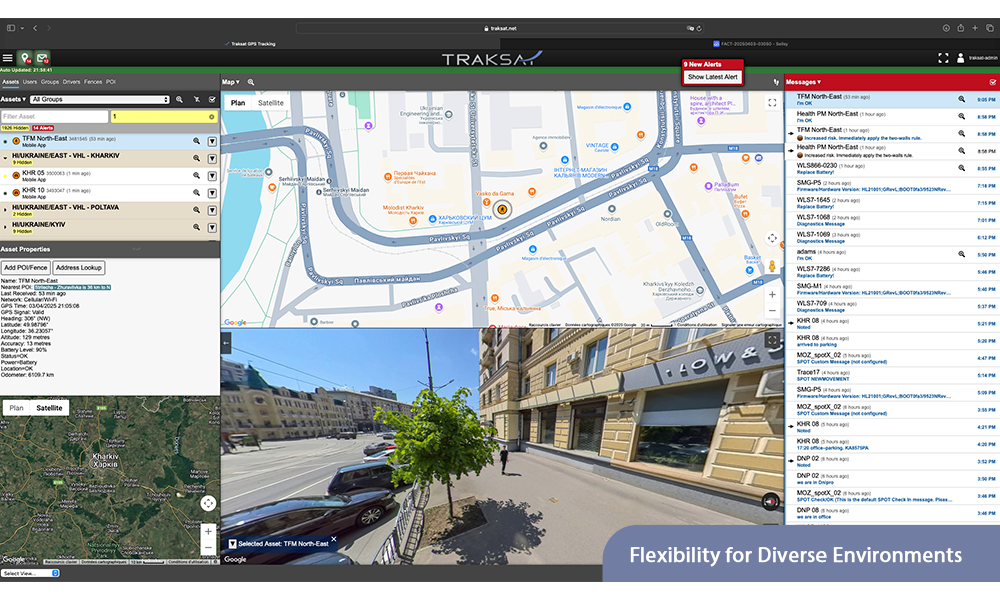Enter fullscreen mode from the top bar

[x=943, y=58]
